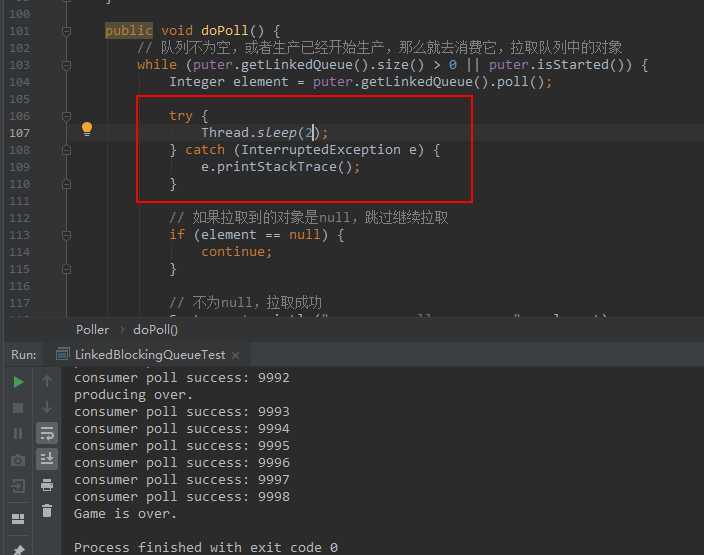The height and width of the screenshot is (555, 704).
Task: Click the Down the Stack Trace arrow
Action: point(47,407)
